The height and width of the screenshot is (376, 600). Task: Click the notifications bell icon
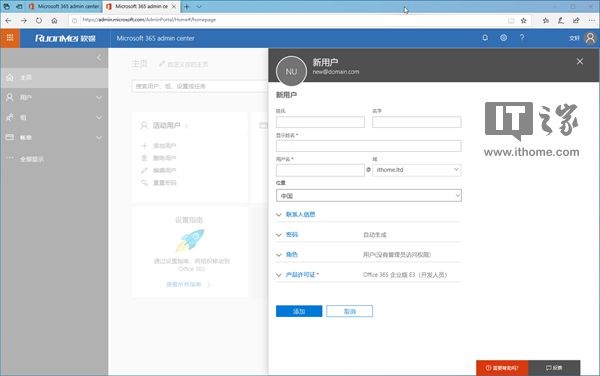(485, 38)
